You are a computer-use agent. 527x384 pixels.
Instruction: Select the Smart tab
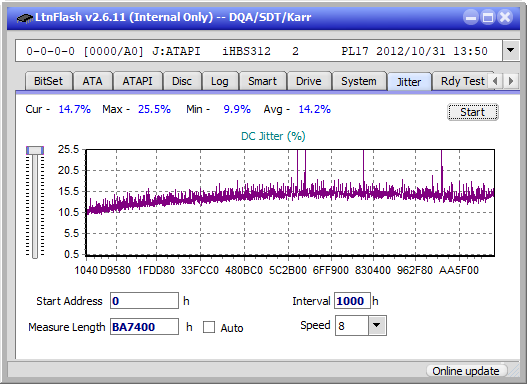pyautogui.click(x=262, y=81)
